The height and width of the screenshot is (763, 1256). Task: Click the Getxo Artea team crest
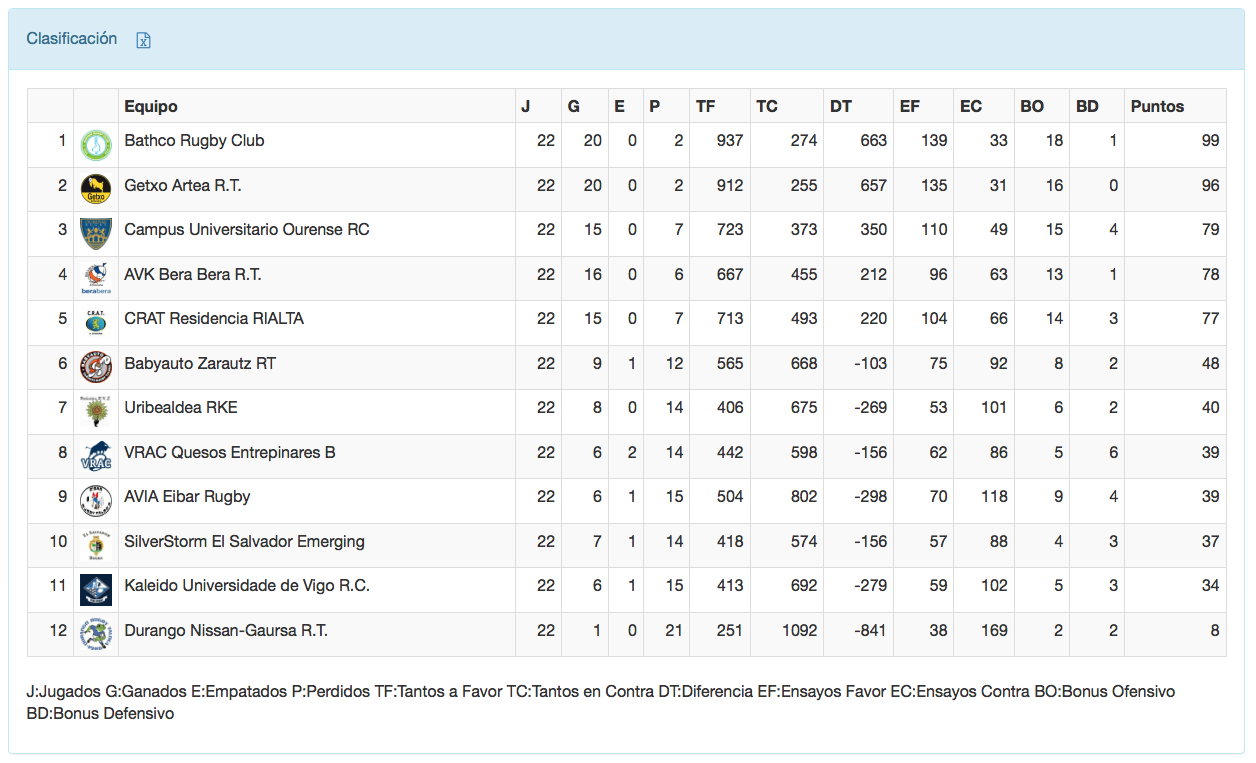click(x=96, y=189)
